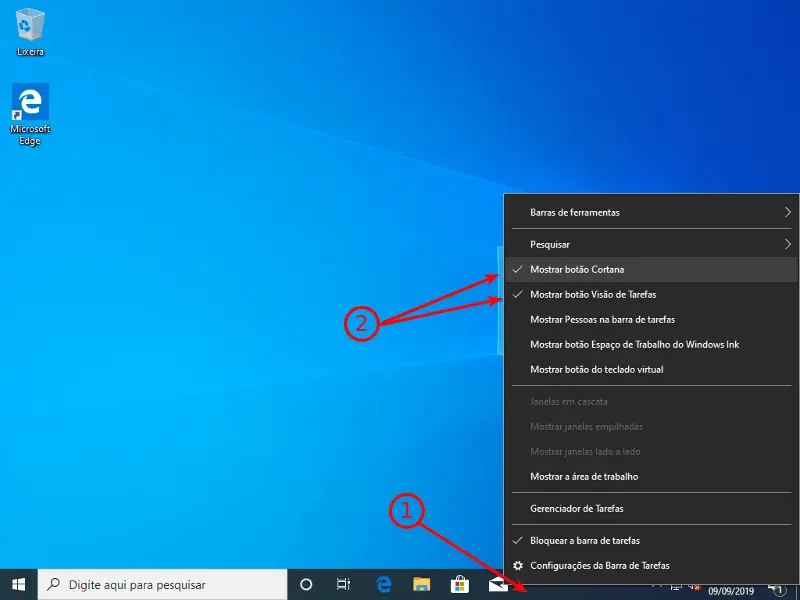Screen dimensions: 800x600
Task: Open the Action Center notification icon
Action: coord(778,590)
